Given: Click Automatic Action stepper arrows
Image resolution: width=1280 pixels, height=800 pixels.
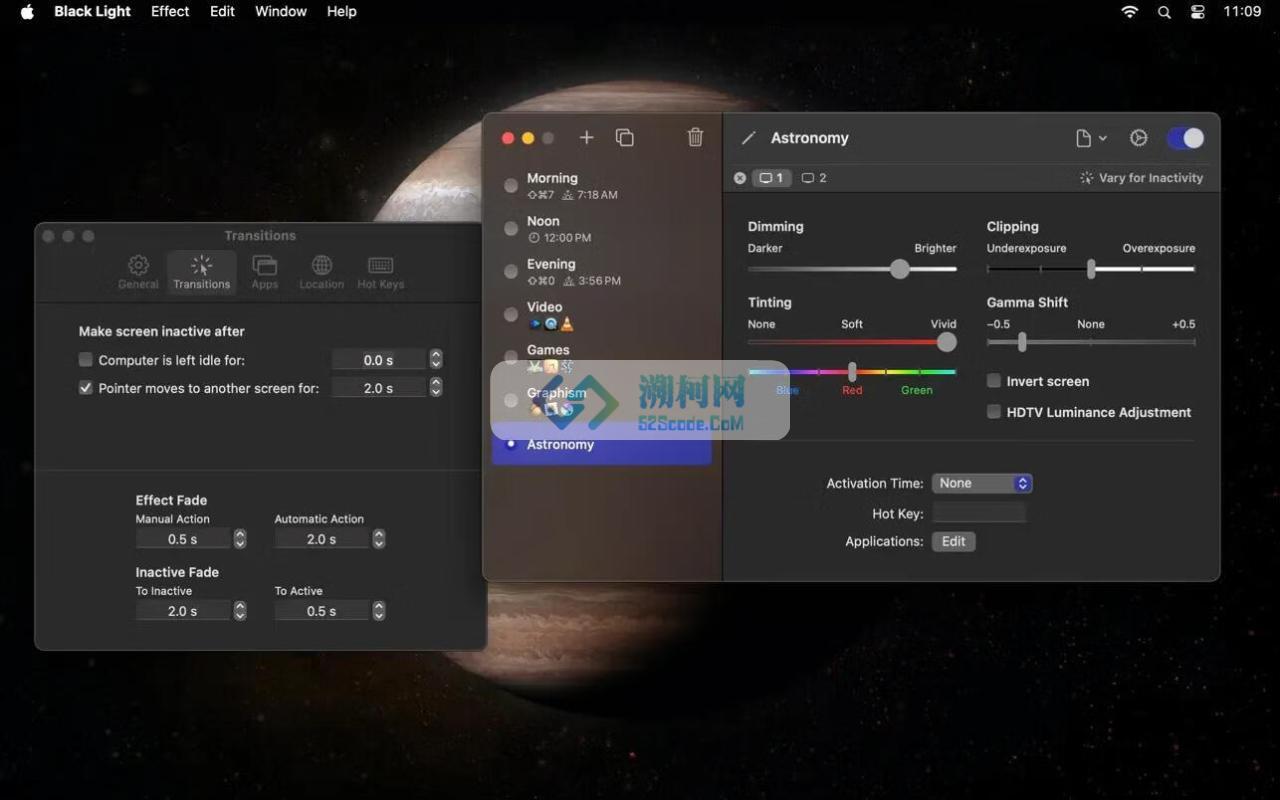Looking at the screenshot, I should (x=379, y=539).
